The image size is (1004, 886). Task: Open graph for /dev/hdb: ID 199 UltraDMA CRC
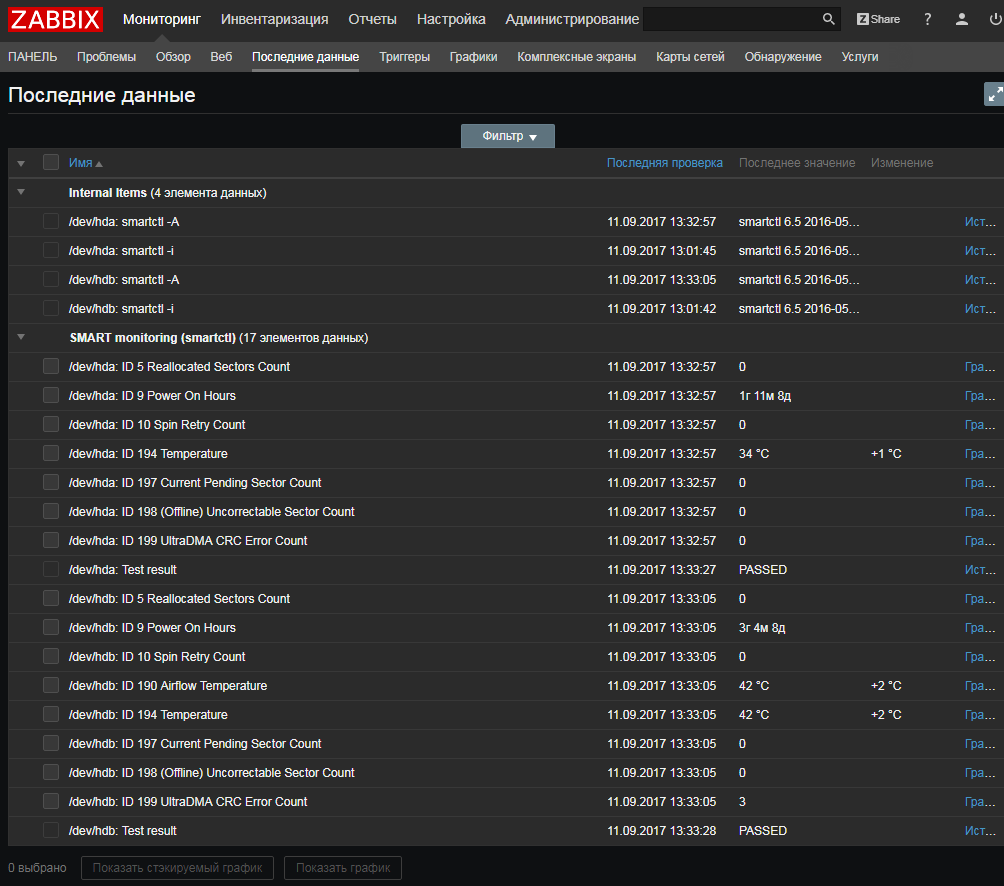(x=980, y=802)
